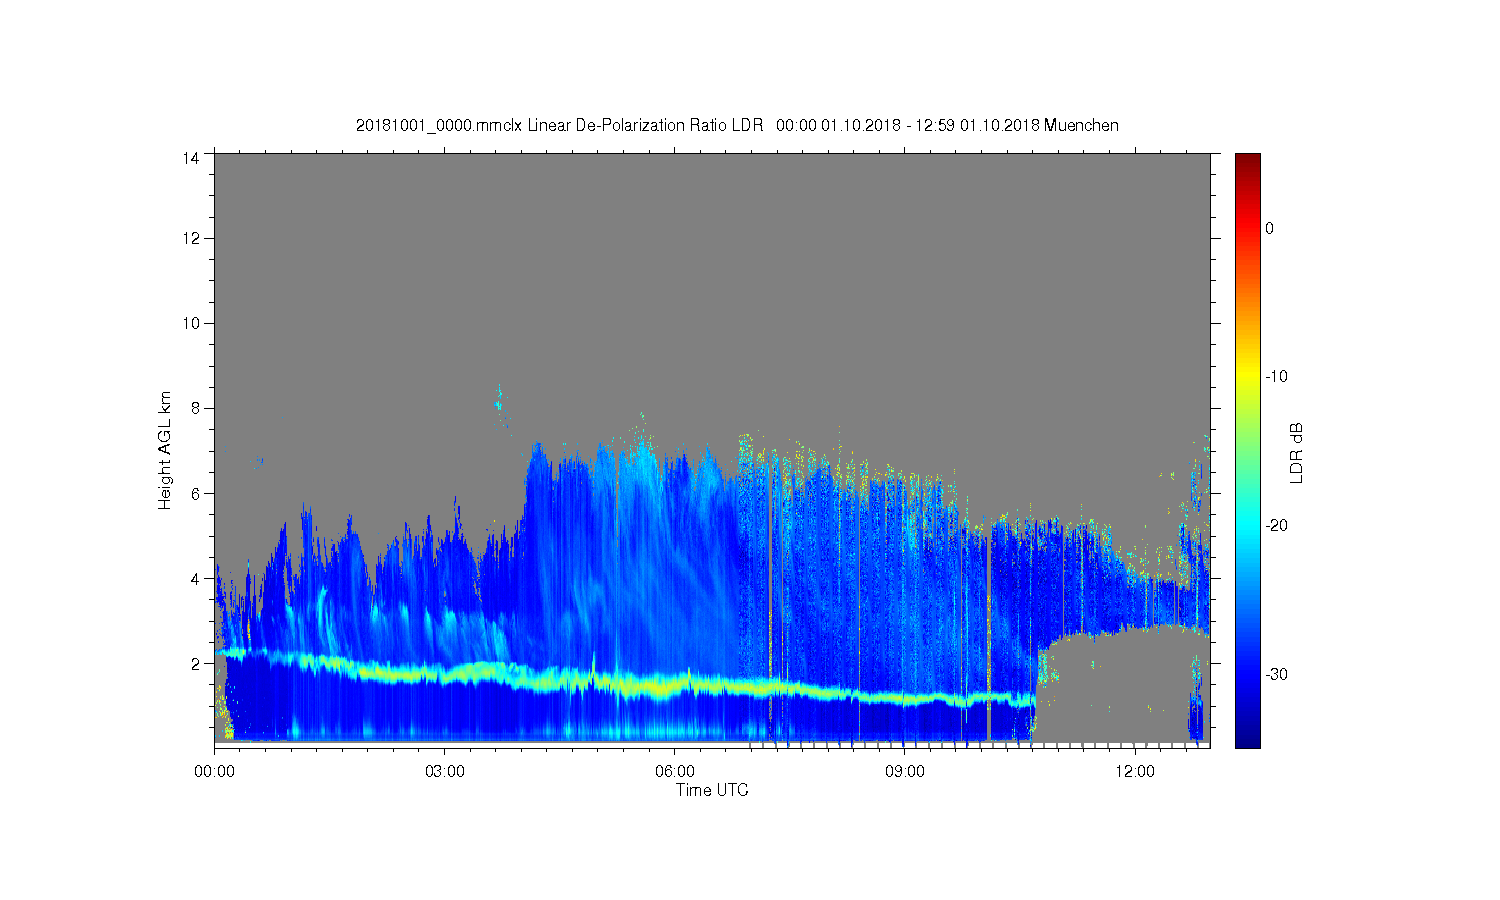
Task: Click the -30 colorbar scale value
Action: point(1276,675)
